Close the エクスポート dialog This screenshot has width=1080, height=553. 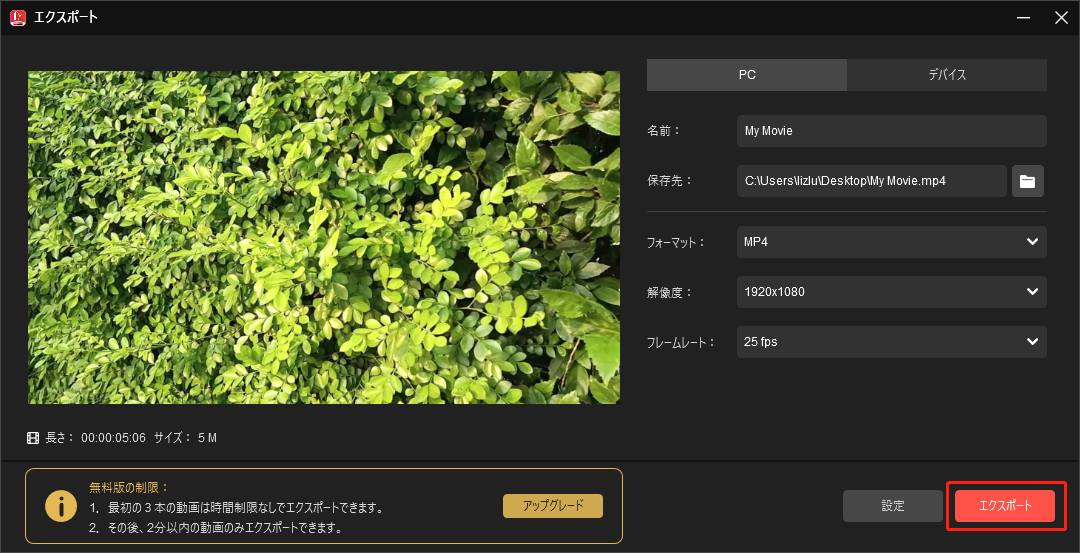coord(1061,18)
